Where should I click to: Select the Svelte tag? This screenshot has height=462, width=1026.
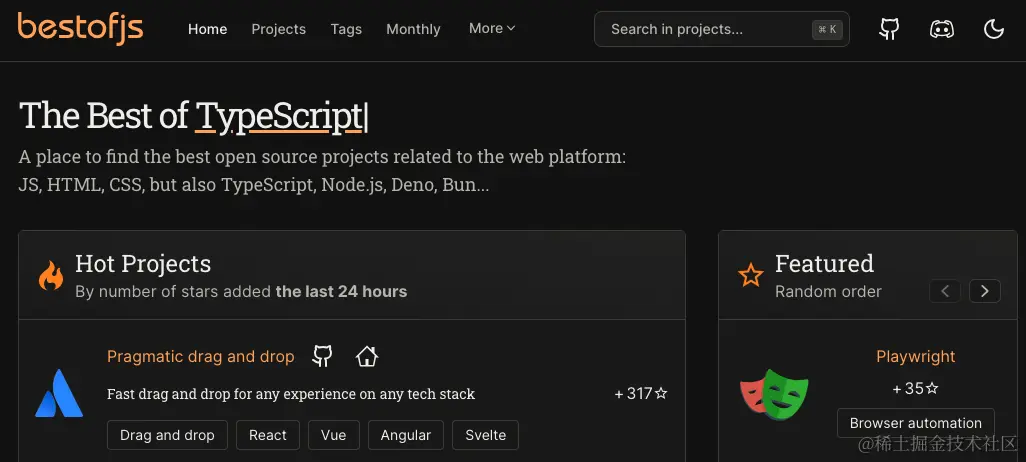click(x=486, y=435)
